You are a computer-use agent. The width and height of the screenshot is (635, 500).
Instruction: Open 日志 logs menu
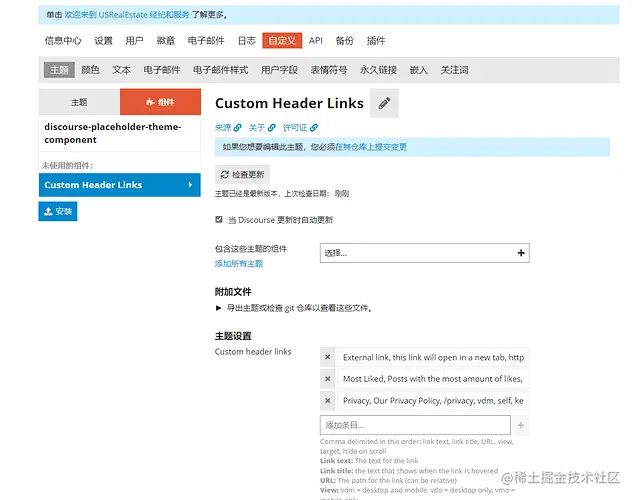(x=247, y=40)
